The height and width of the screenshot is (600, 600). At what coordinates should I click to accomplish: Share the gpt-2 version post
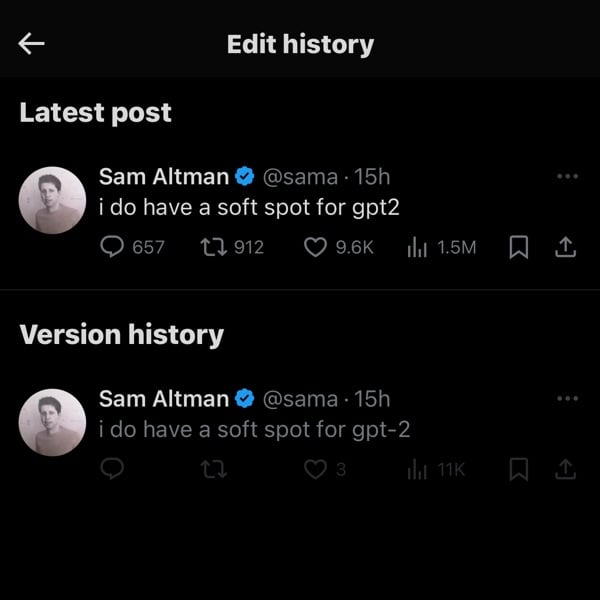pos(565,468)
